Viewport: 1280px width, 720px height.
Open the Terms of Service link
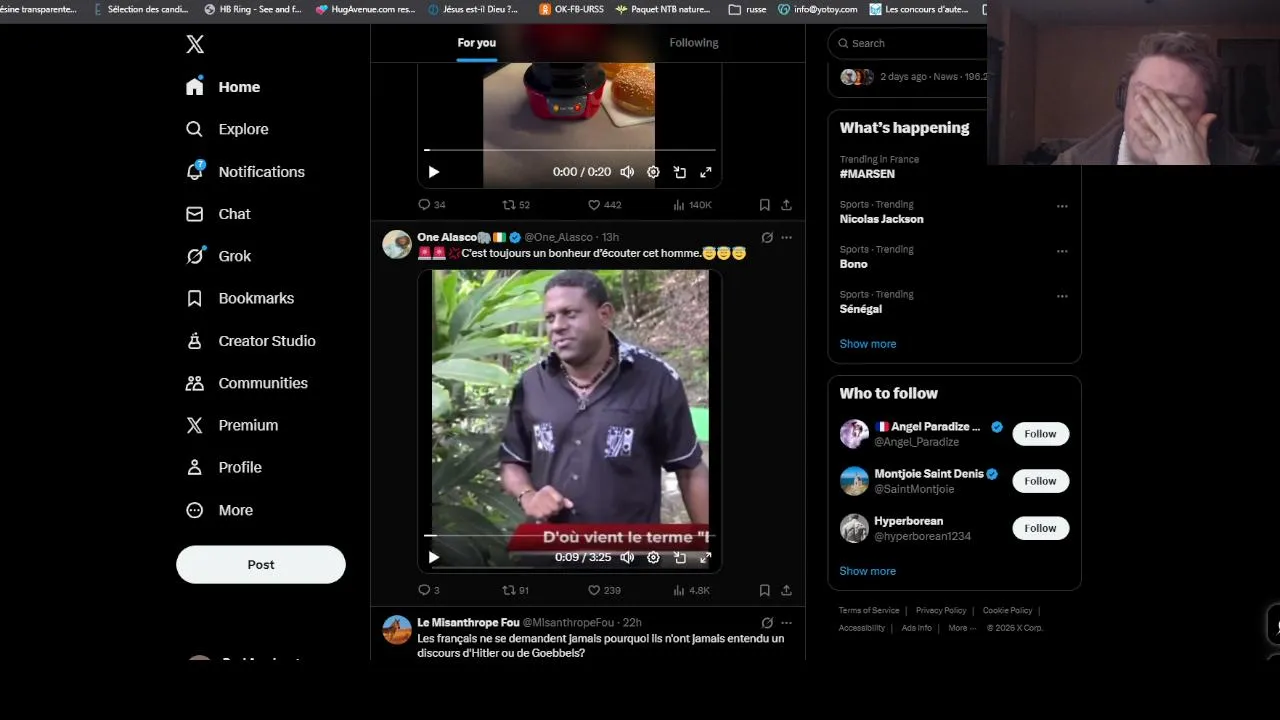(869, 610)
